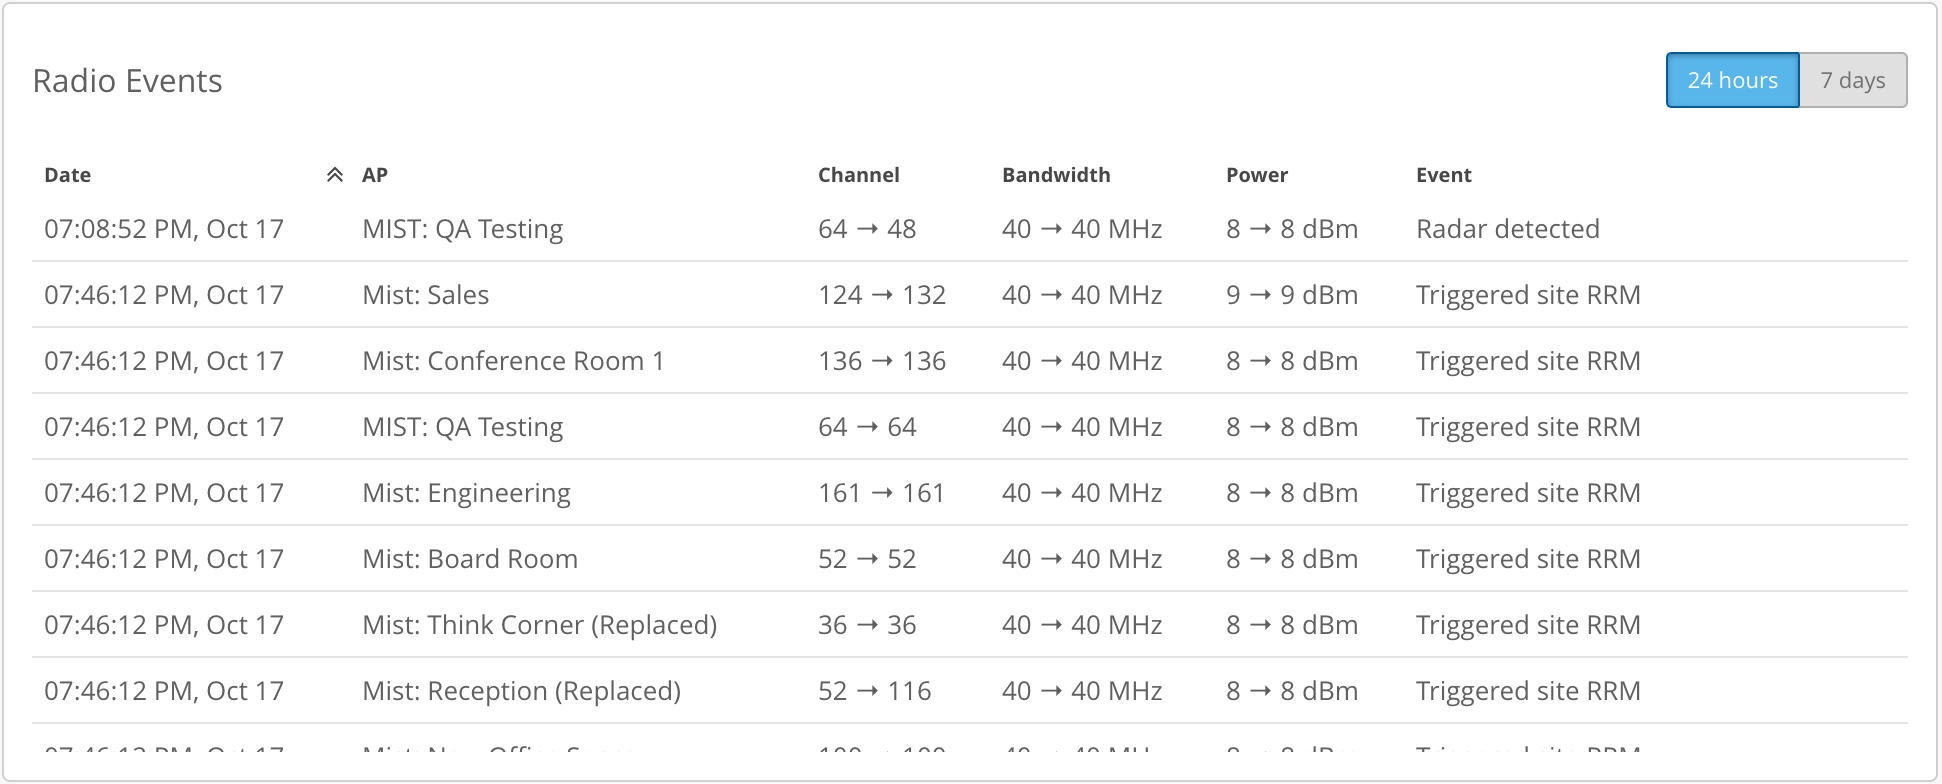Sort by the AP column header
This screenshot has height=784, width=1942.
coord(375,175)
